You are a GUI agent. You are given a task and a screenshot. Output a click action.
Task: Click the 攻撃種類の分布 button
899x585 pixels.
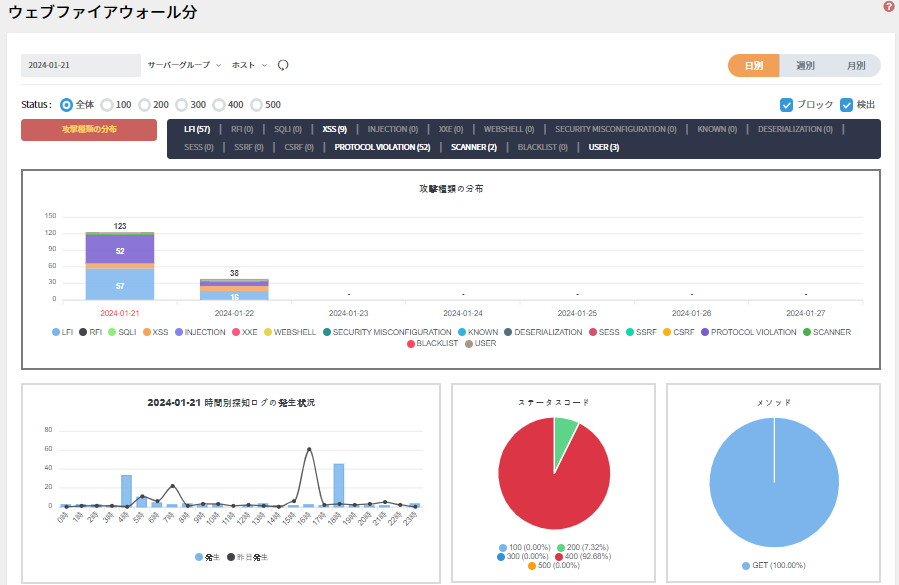pyautogui.click(x=89, y=130)
